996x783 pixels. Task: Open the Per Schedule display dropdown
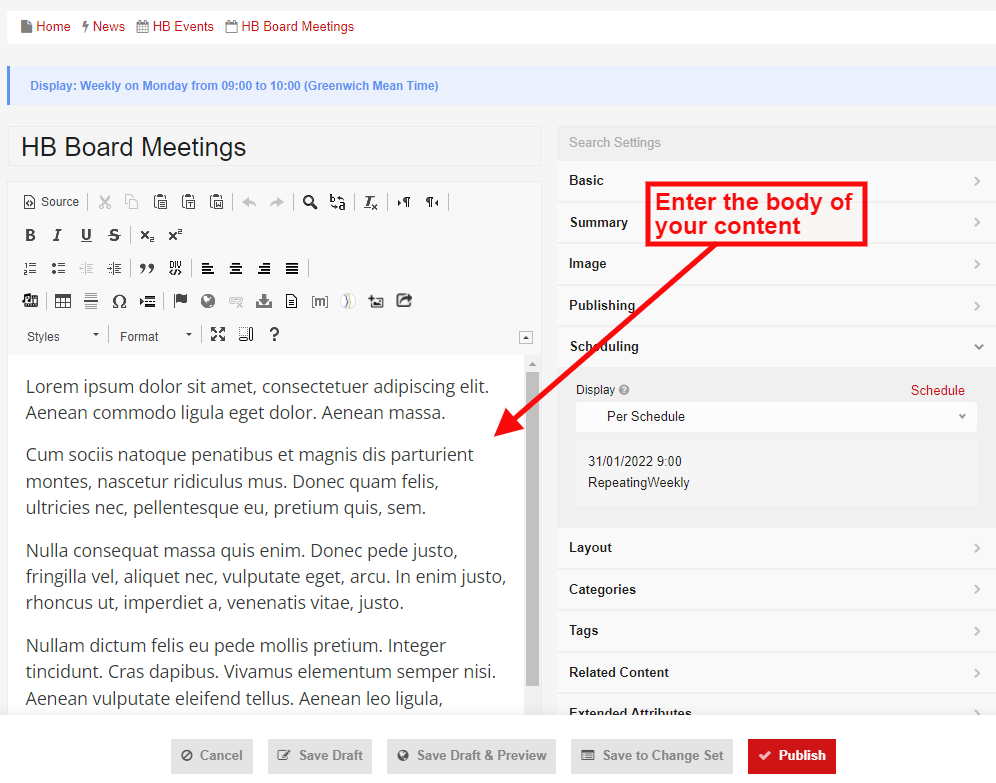776,417
